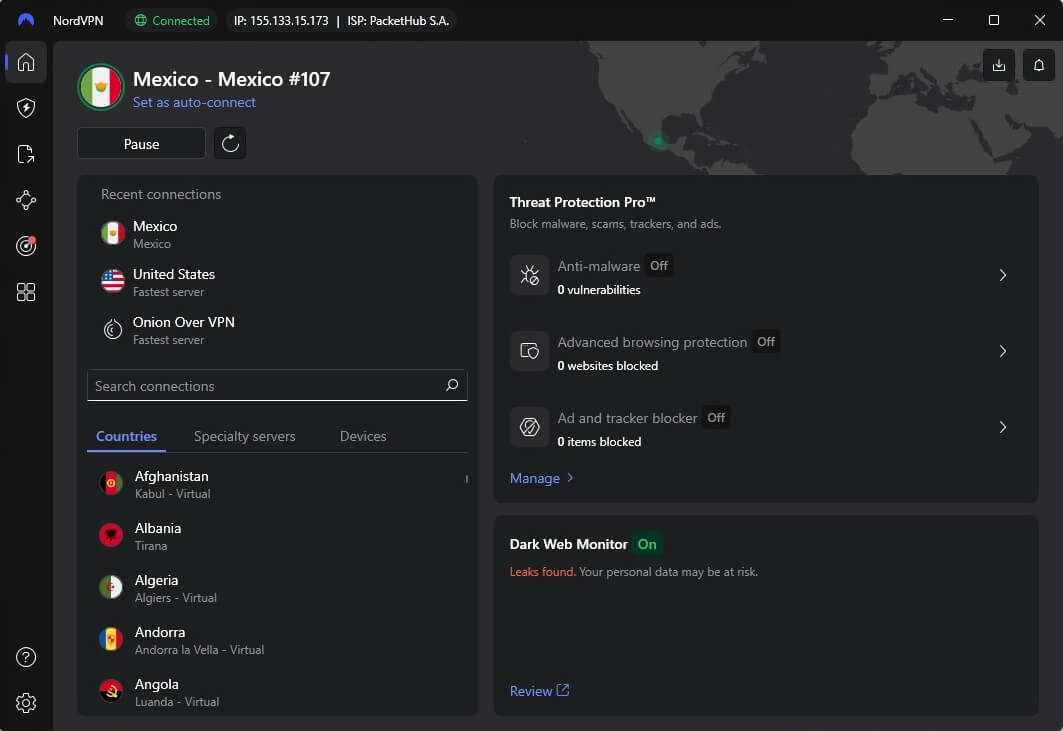Open the file sharing sidebar icon

[x=25, y=154]
